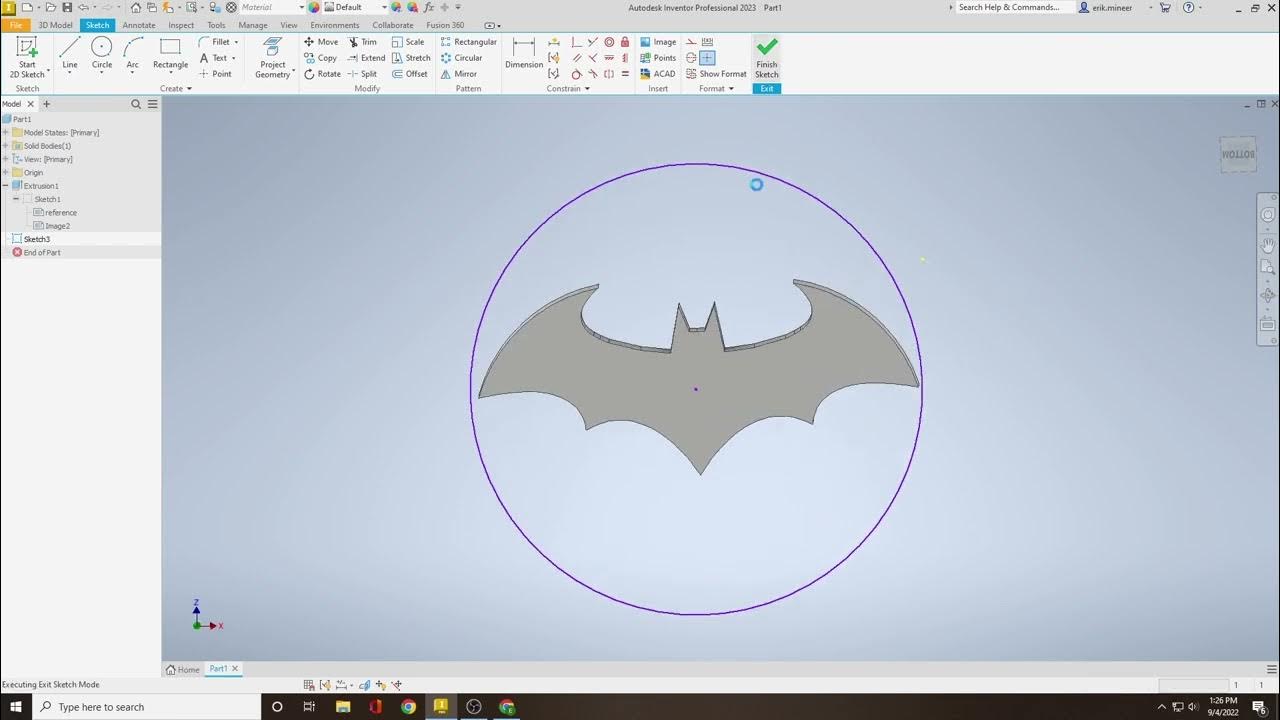Insert an ACAD file
The height and width of the screenshot is (720, 1280).
pyautogui.click(x=658, y=74)
